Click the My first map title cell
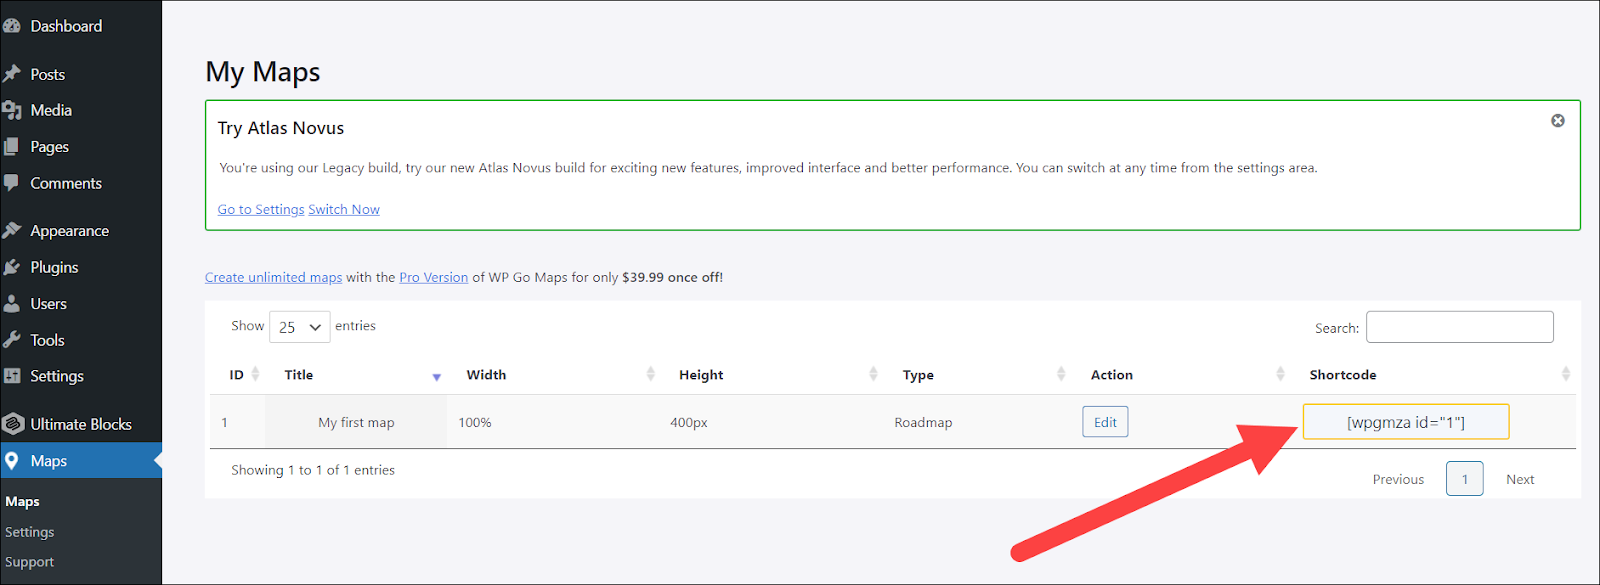Image resolution: width=1600 pixels, height=585 pixels. point(356,422)
